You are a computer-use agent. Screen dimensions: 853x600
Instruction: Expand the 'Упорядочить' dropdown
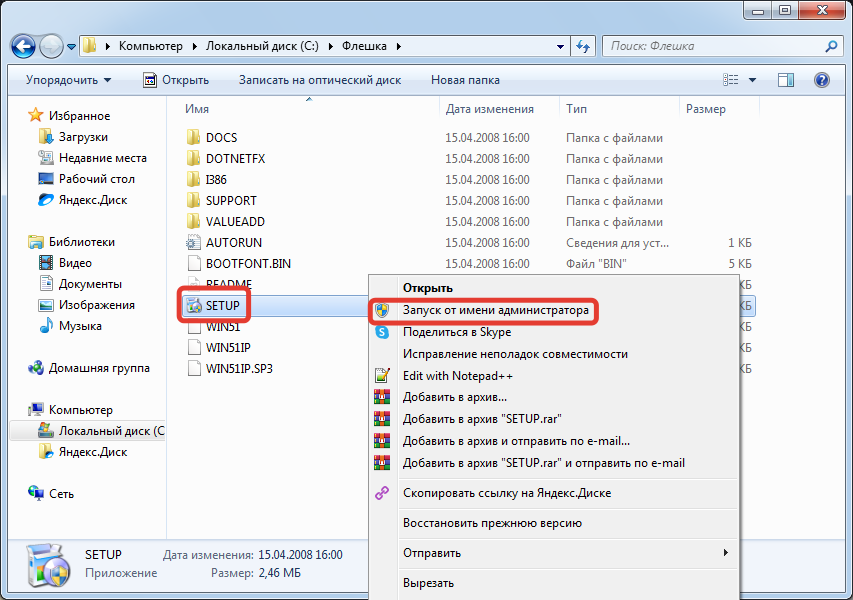click(68, 80)
